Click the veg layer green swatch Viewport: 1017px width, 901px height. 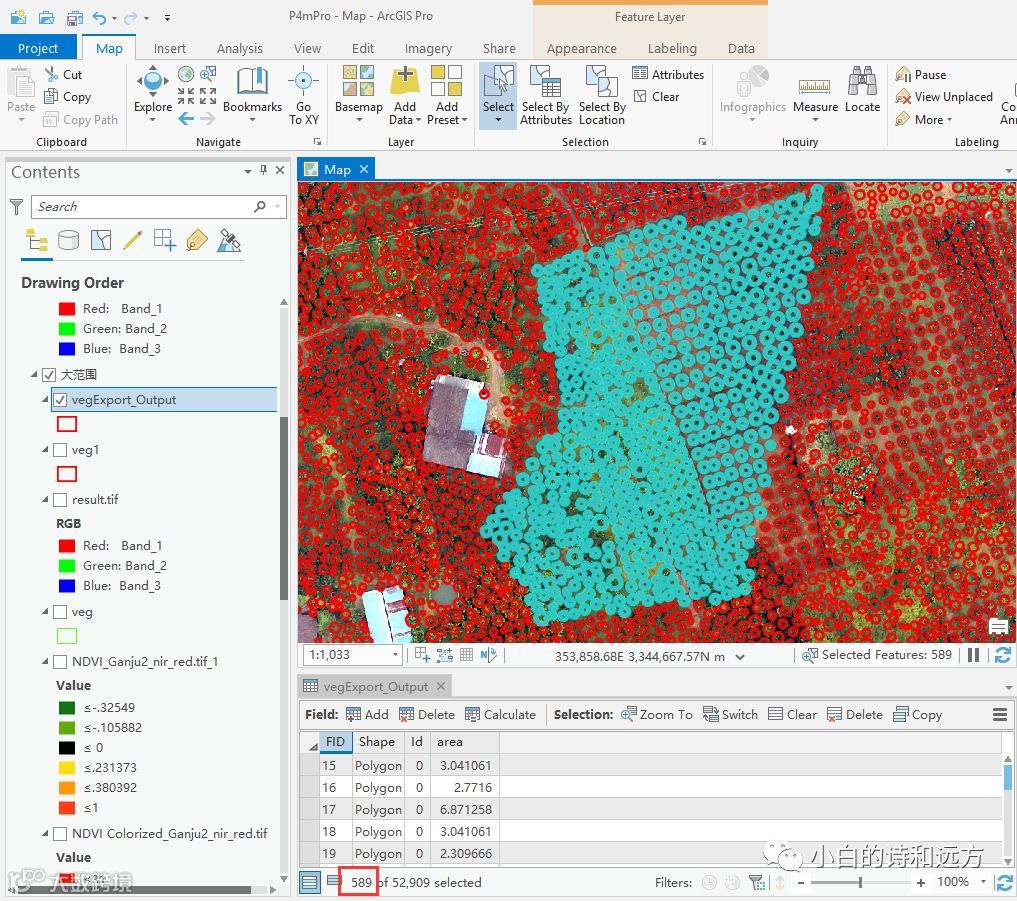pos(67,636)
